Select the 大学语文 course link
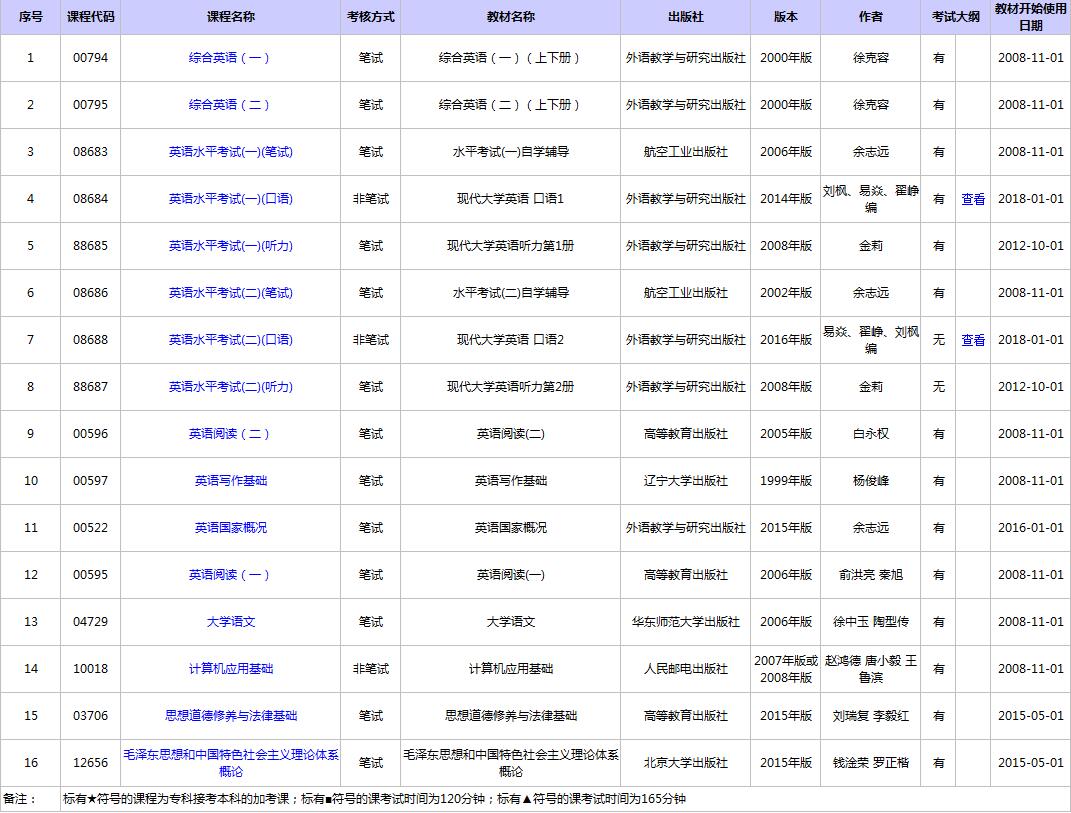The image size is (1071, 813). coord(230,622)
